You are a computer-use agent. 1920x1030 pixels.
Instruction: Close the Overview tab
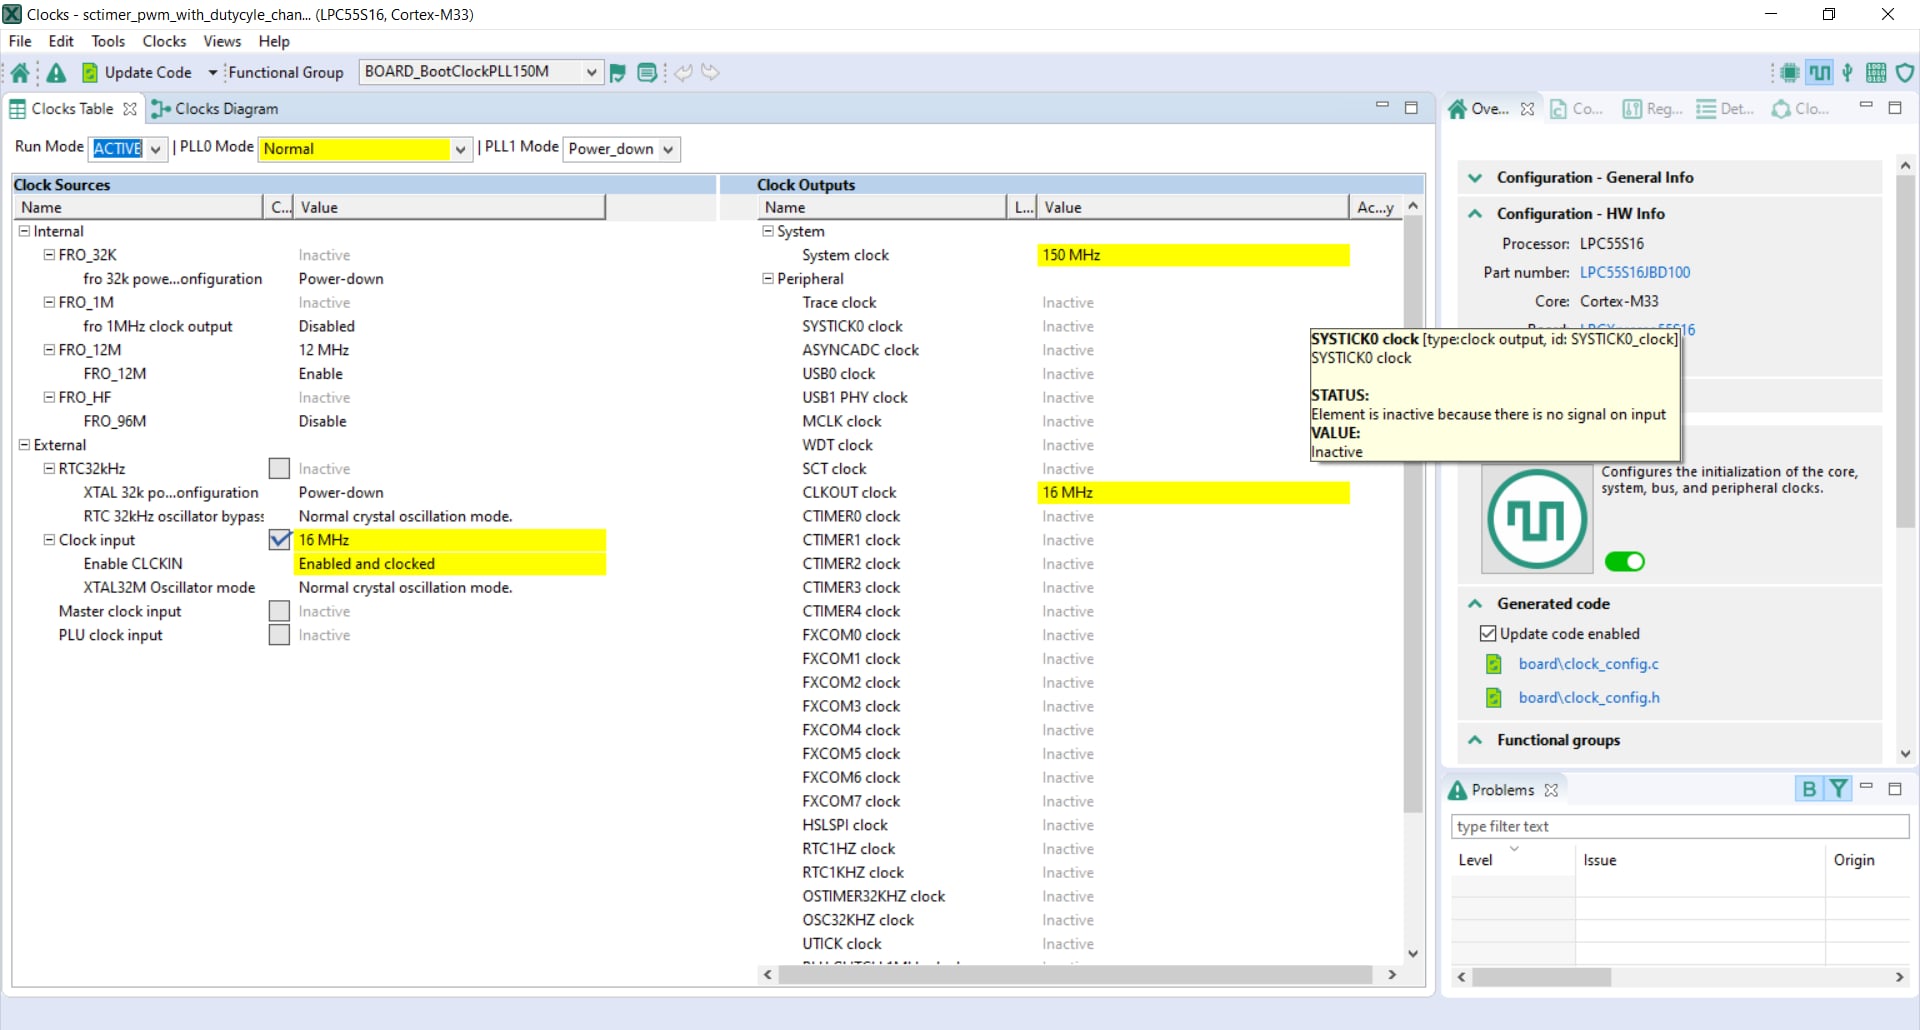tap(1527, 109)
